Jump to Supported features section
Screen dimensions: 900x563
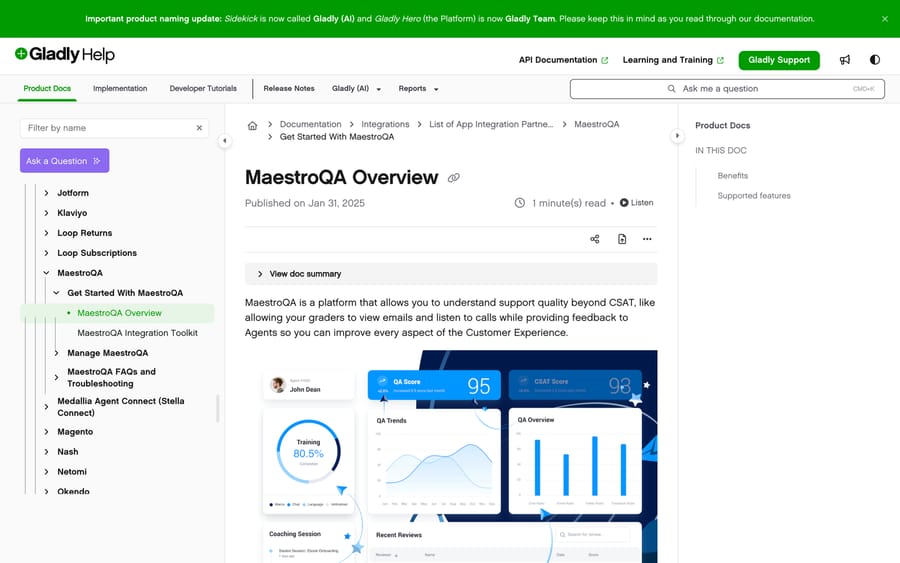coord(754,196)
